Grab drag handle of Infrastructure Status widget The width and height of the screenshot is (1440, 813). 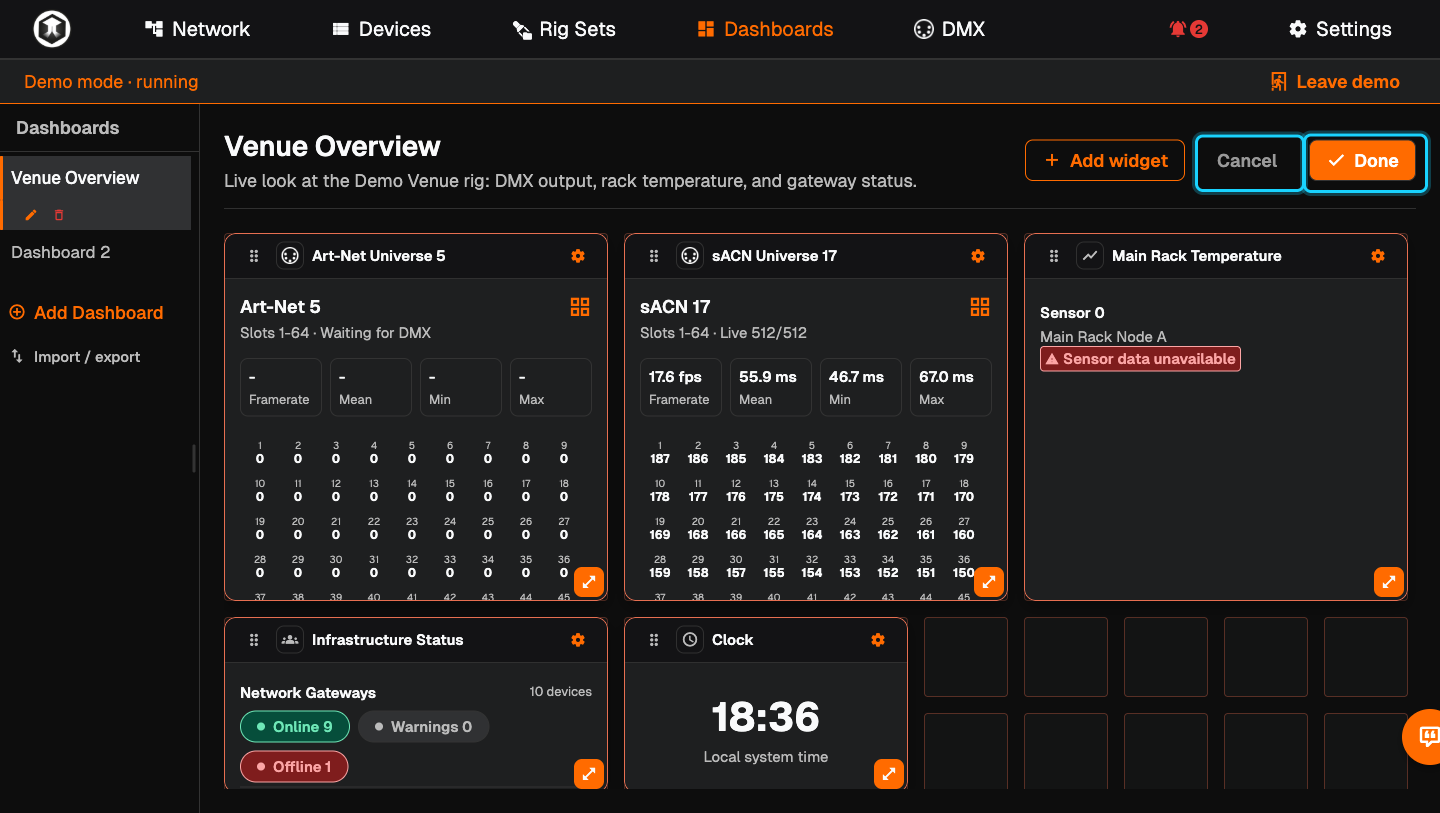tap(254, 640)
